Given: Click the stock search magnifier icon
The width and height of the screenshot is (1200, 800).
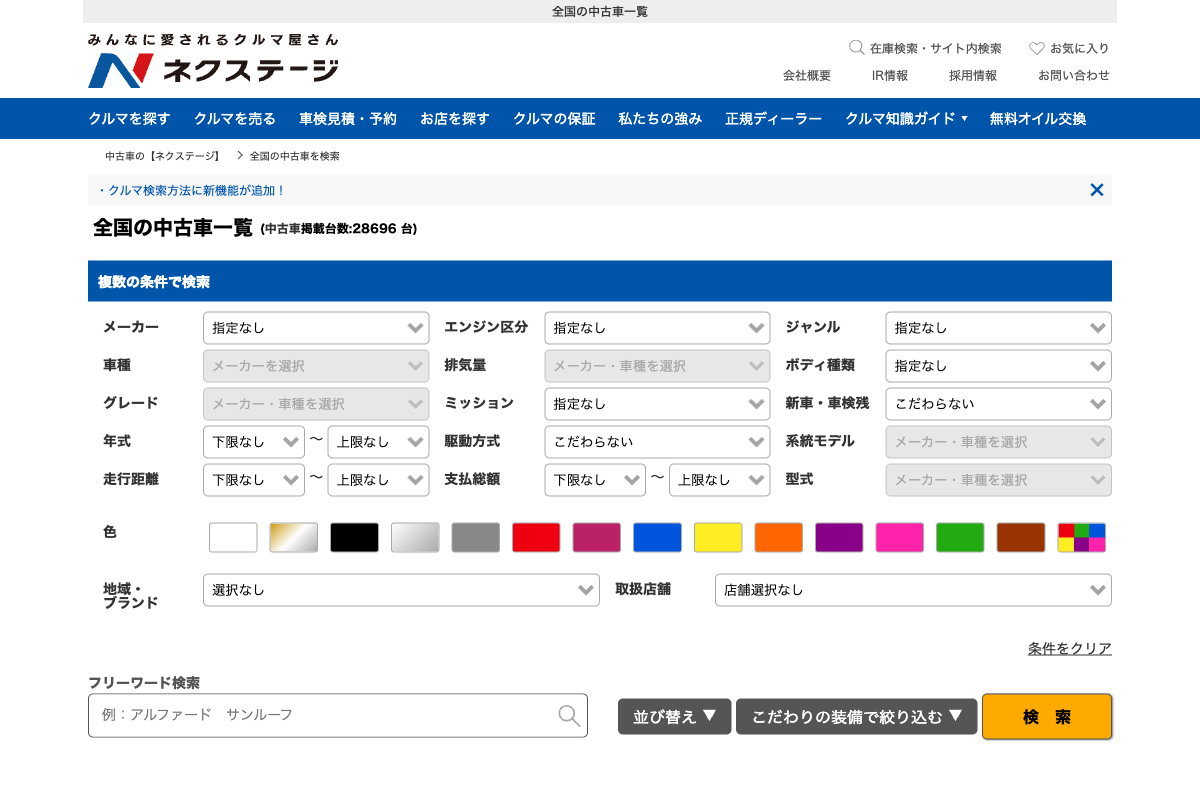Looking at the screenshot, I should [856, 47].
